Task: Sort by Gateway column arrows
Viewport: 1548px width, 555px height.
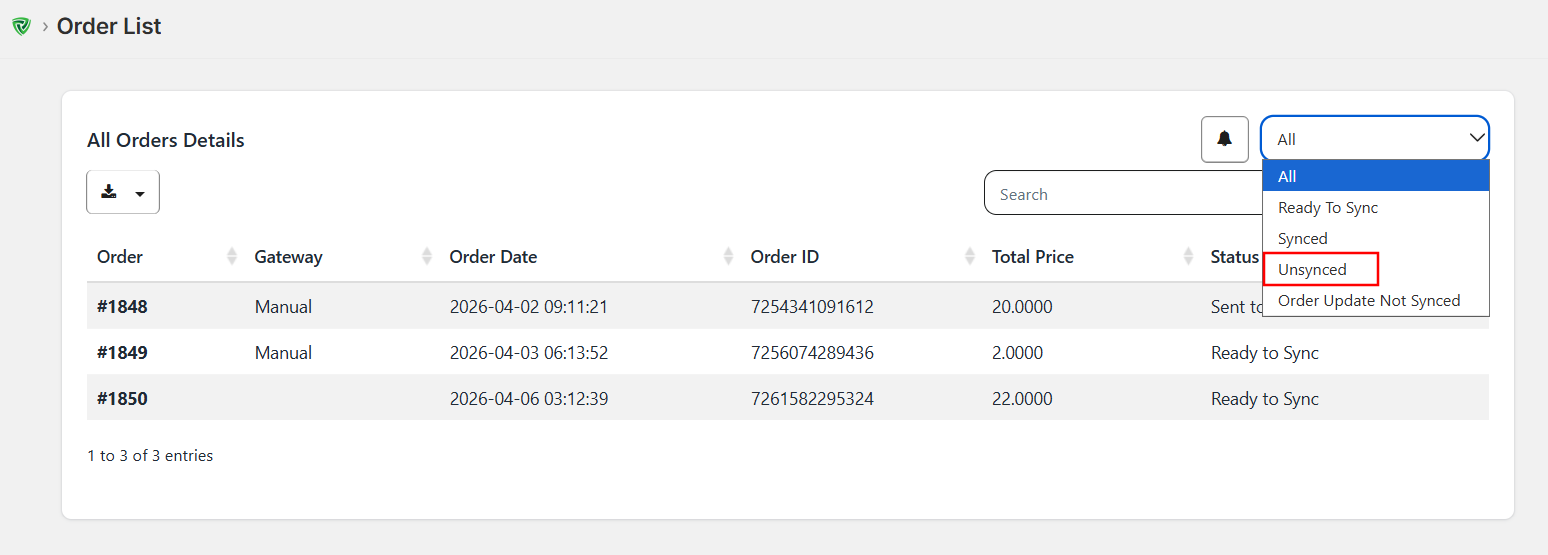Action: pos(427,257)
